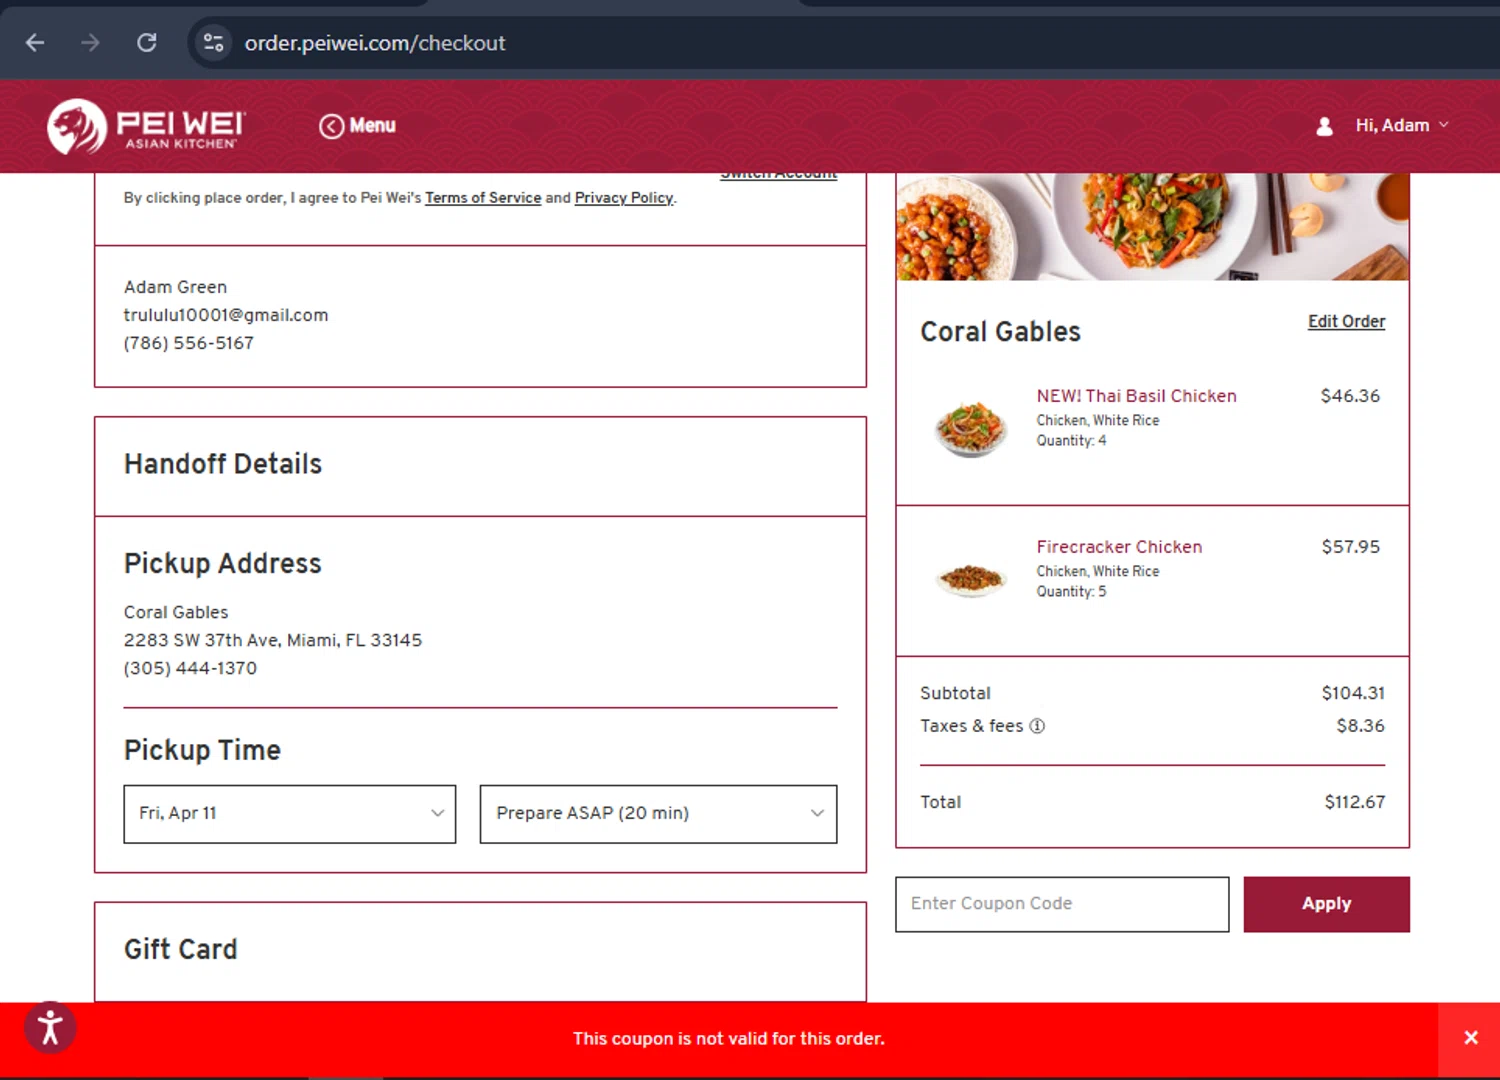Click NEW! Thai Basil Chicken item name
Image resolution: width=1500 pixels, height=1080 pixels.
click(x=1136, y=396)
